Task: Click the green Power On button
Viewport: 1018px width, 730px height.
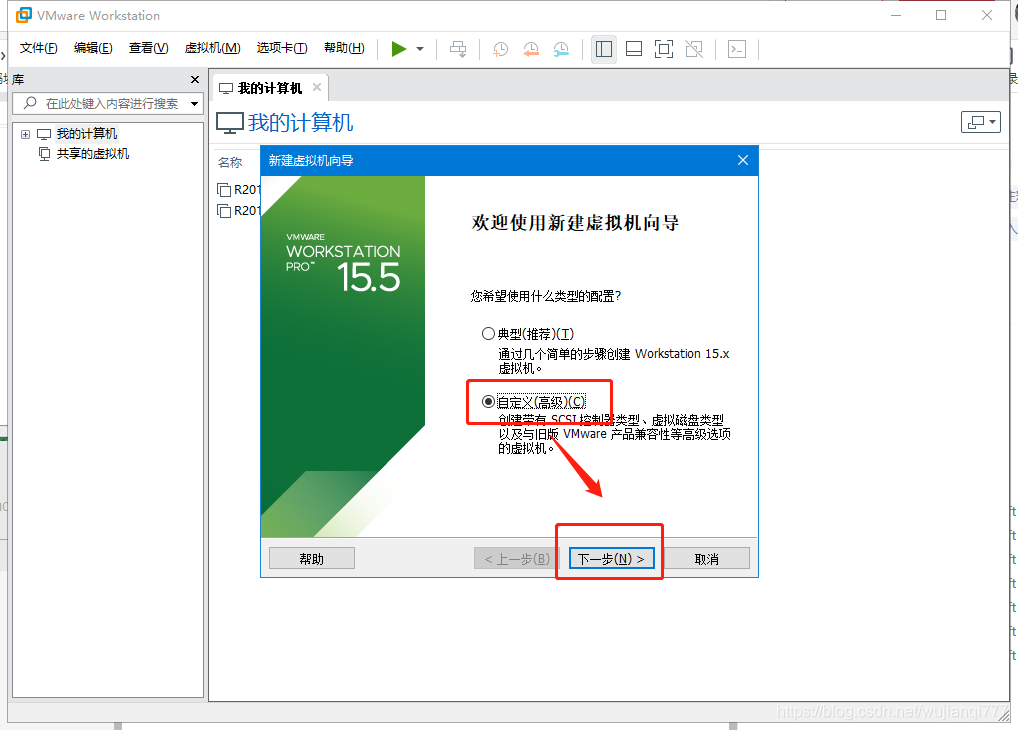Action: pos(398,48)
